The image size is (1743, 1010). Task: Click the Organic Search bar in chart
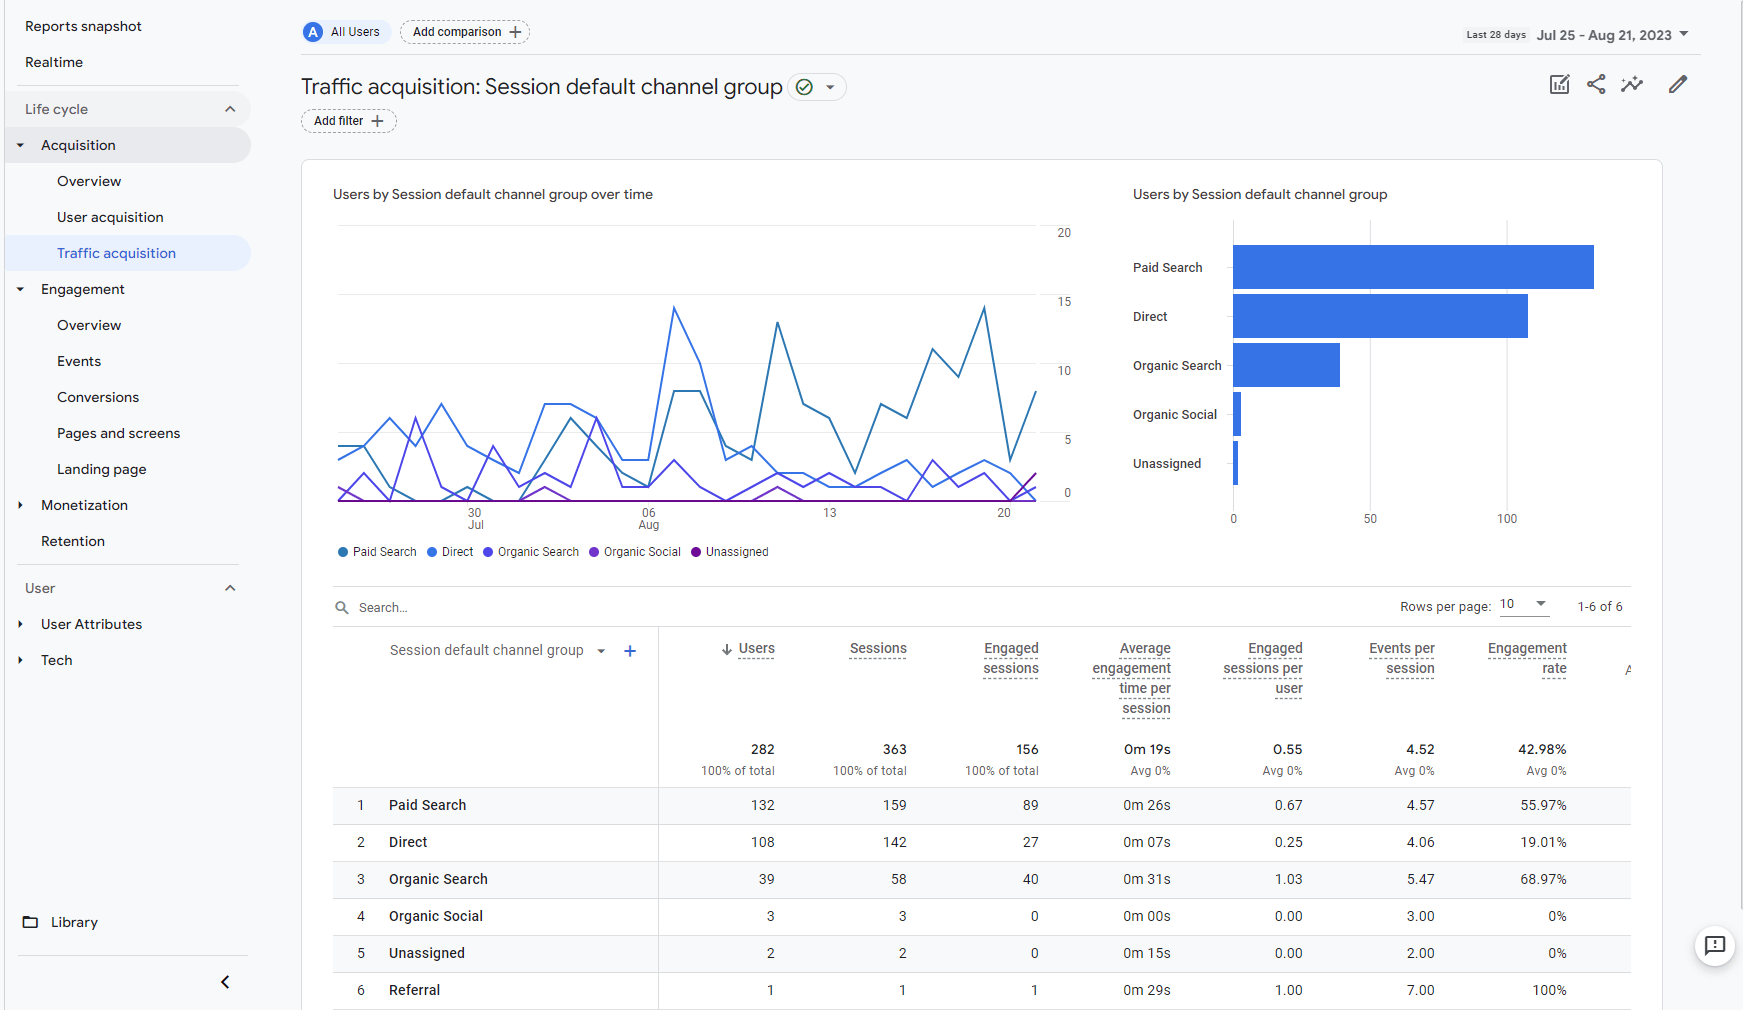coord(1286,365)
